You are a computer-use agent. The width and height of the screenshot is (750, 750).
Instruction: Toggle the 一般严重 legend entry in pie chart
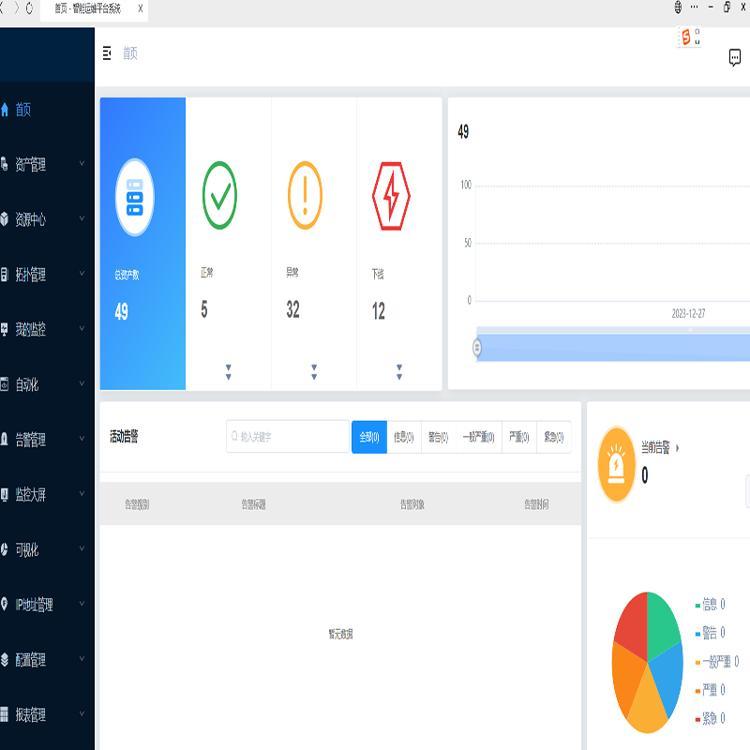point(716,661)
